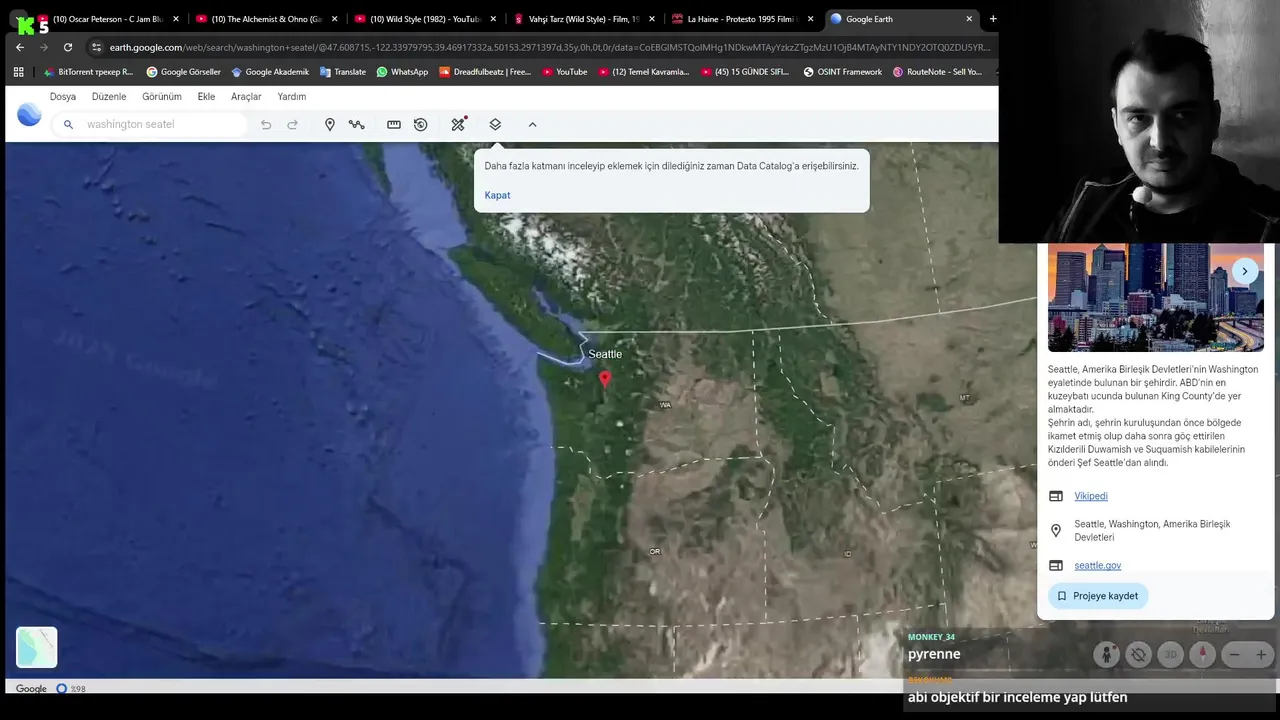
Task: Open historical imagery clock tool
Action: (x=421, y=124)
